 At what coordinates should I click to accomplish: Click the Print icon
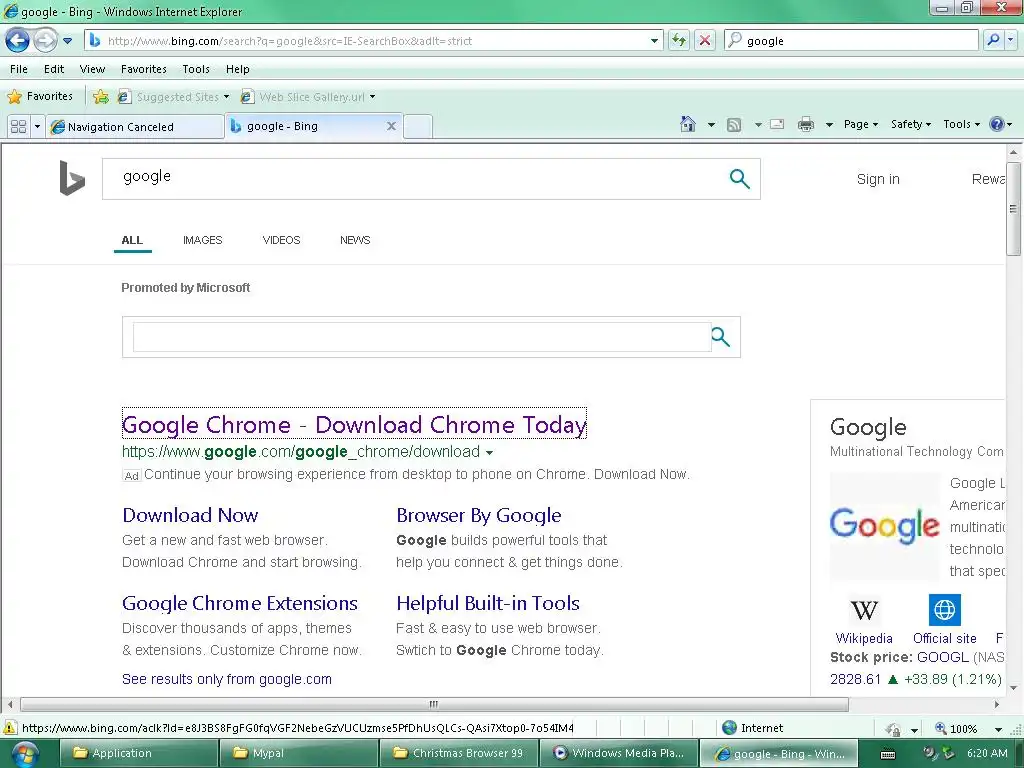pyautogui.click(x=806, y=124)
